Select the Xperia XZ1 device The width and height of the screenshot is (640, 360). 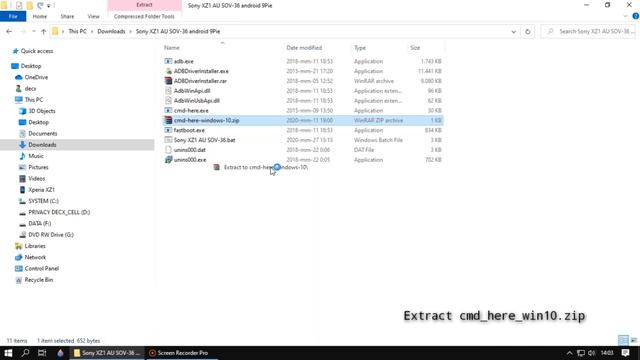41,190
